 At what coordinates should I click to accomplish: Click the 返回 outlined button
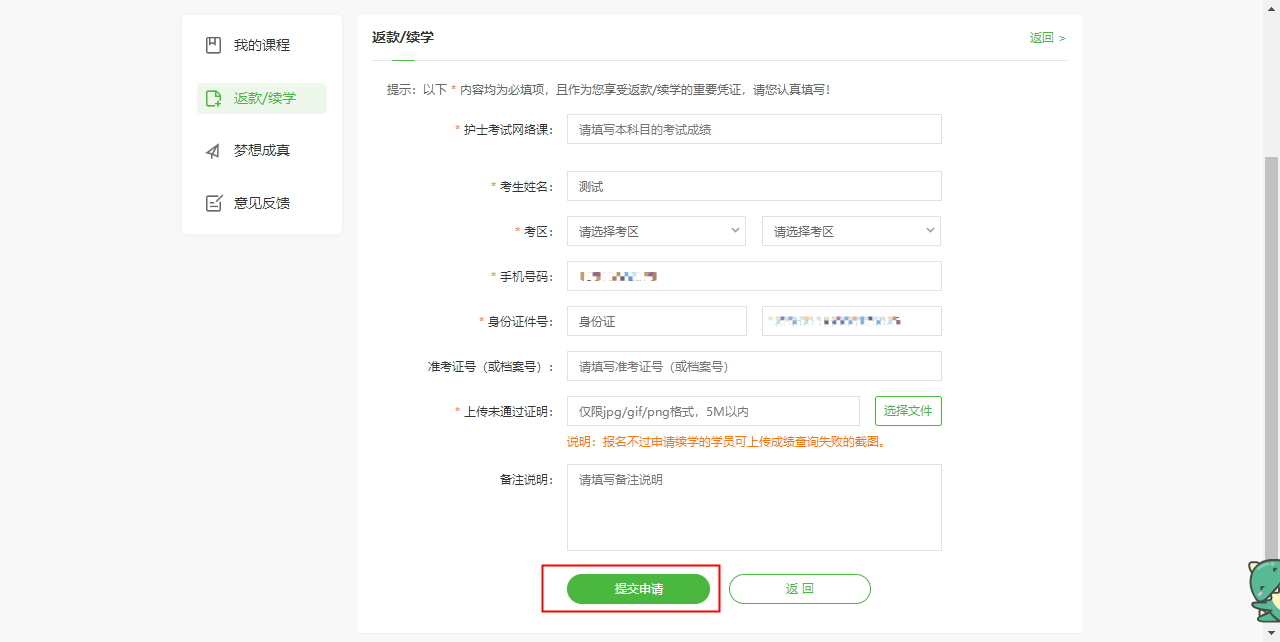point(799,589)
